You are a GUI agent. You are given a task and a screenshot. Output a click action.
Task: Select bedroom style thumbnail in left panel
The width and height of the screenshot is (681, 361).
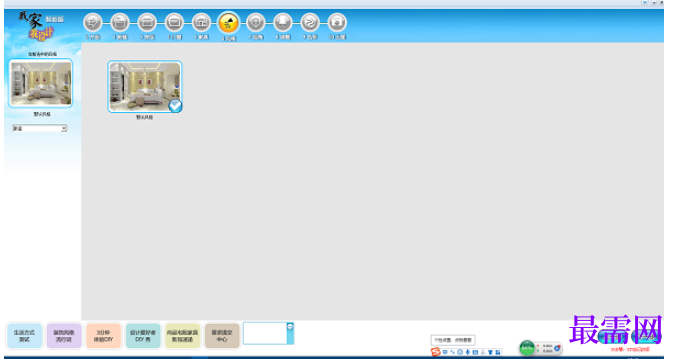tap(41, 83)
